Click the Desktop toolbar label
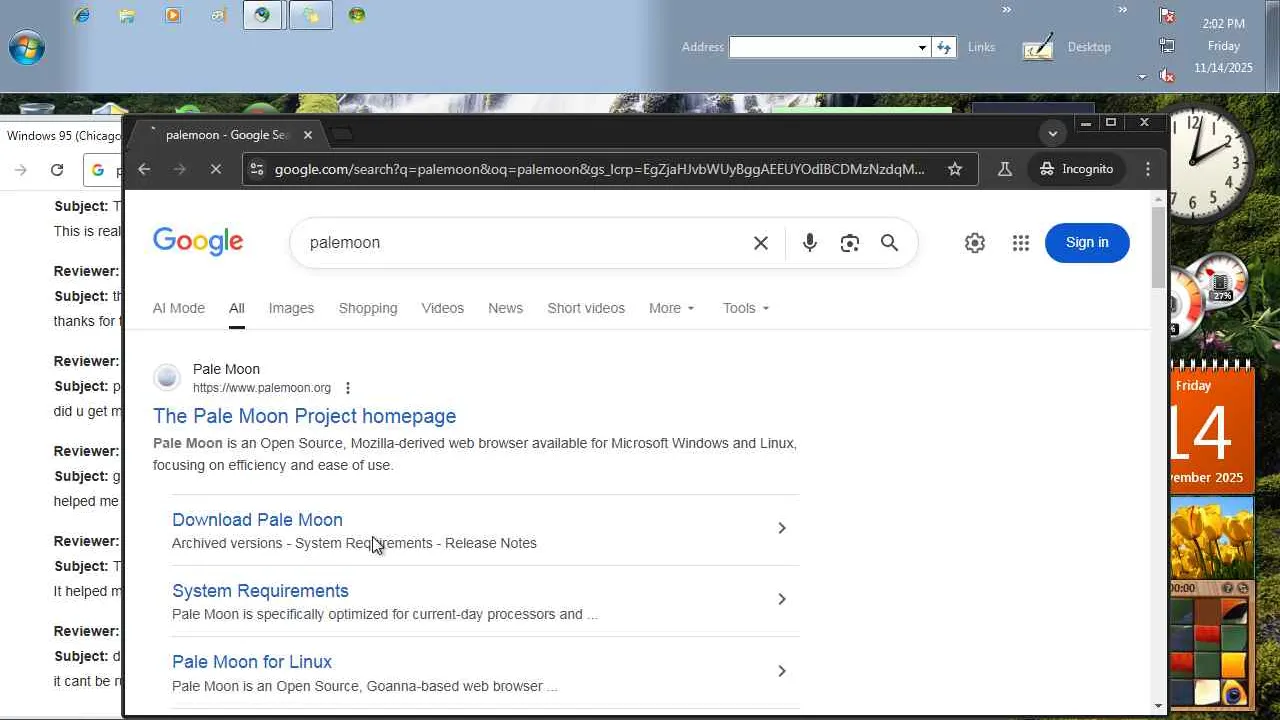 tap(1089, 47)
